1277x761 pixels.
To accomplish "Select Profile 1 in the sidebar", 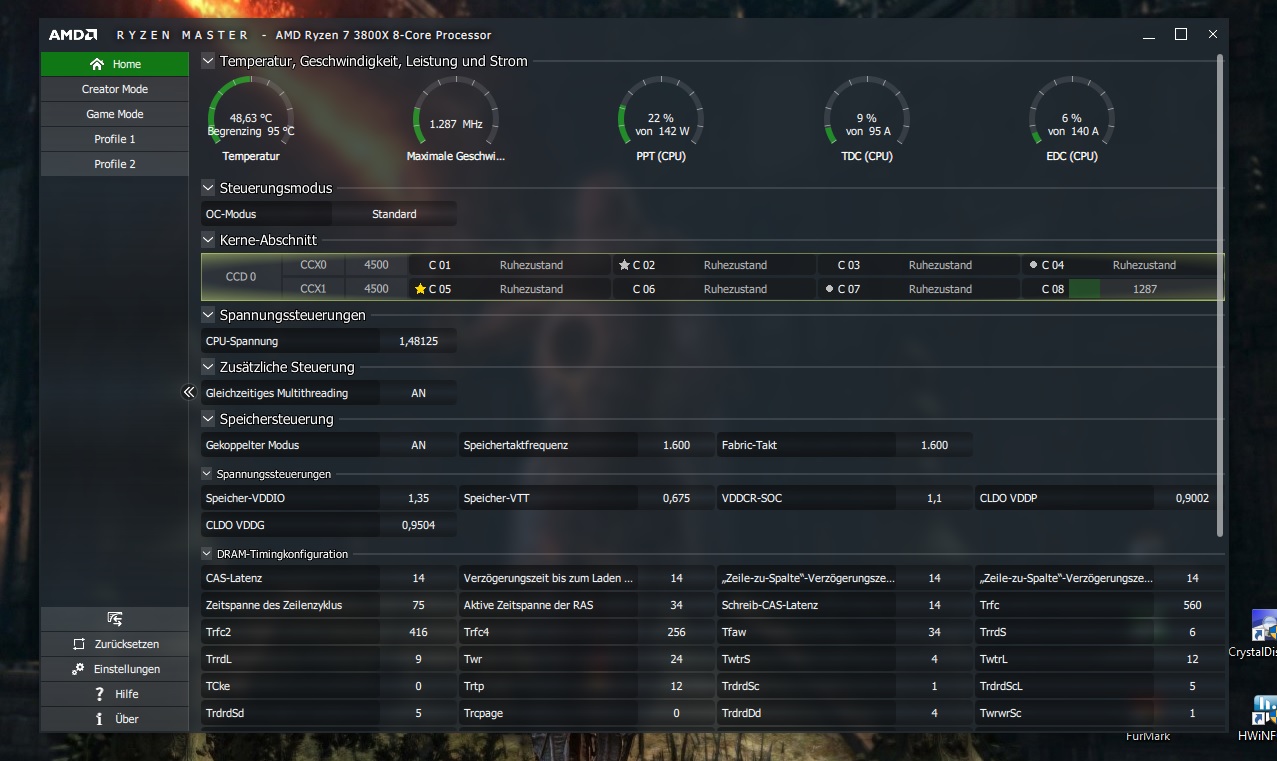I will click(x=114, y=139).
